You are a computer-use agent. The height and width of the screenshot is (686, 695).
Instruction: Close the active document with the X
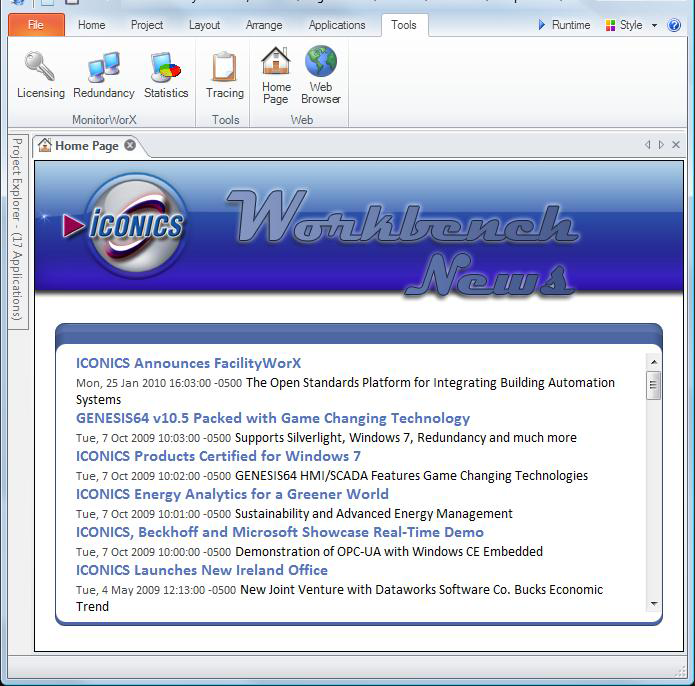pyautogui.click(x=676, y=144)
